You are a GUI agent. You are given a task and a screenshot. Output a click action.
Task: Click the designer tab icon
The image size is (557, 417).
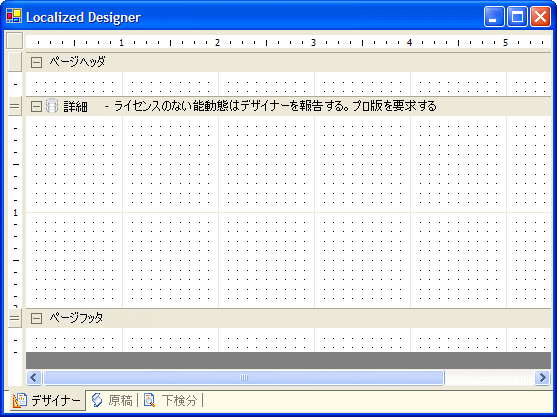point(20,400)
